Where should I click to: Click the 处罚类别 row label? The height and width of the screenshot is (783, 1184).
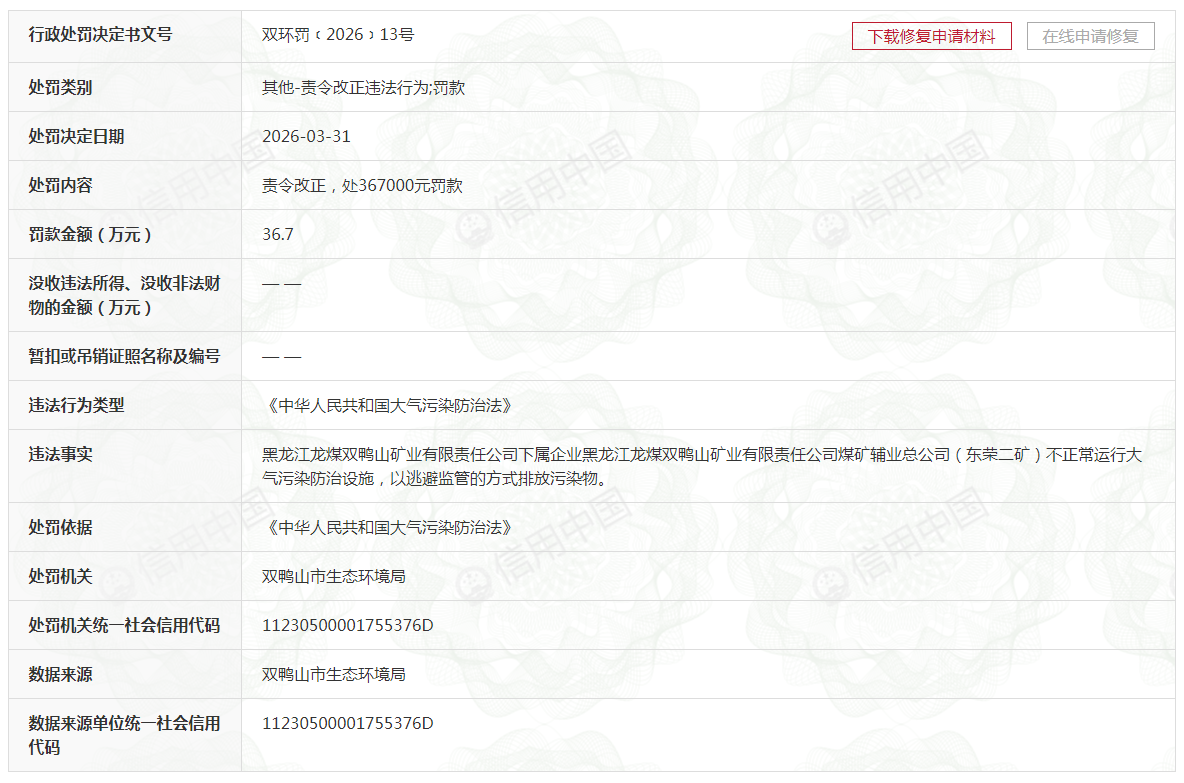(x=60, y=87)
